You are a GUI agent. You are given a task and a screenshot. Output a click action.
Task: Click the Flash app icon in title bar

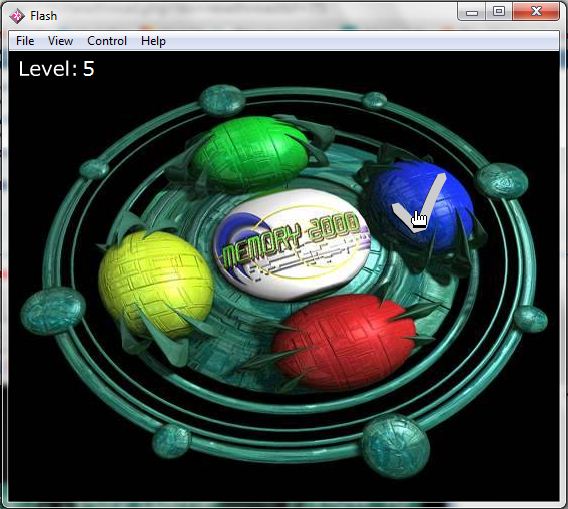(x=17, y=16)
